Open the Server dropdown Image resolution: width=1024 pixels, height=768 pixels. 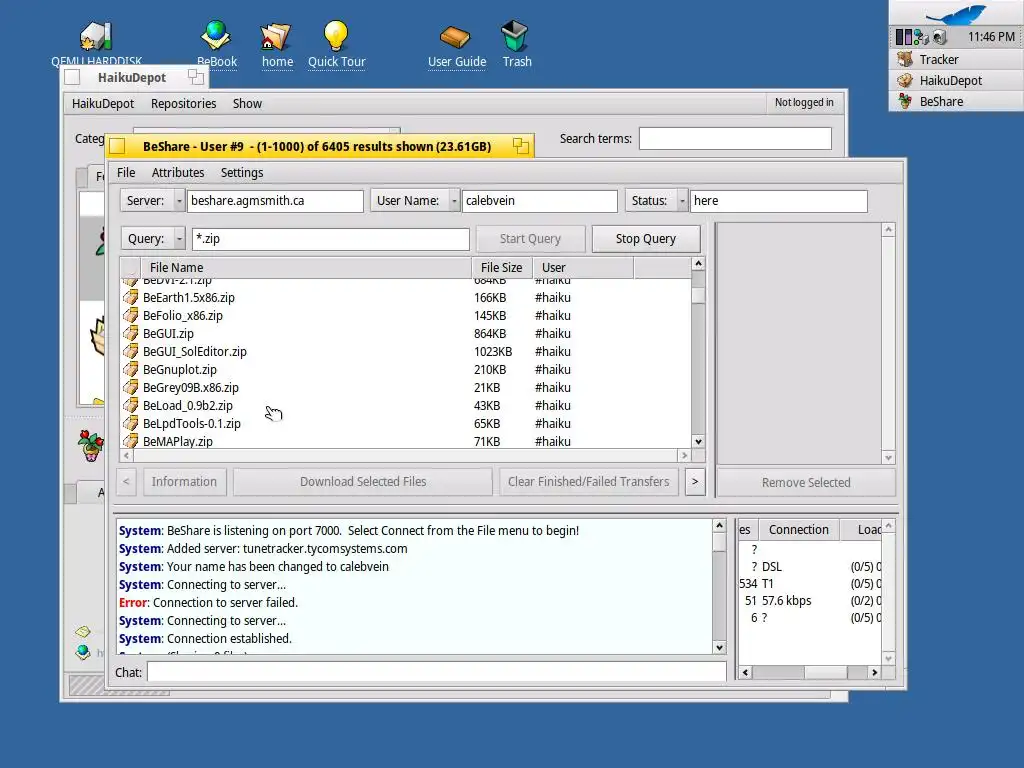point(179,201)
